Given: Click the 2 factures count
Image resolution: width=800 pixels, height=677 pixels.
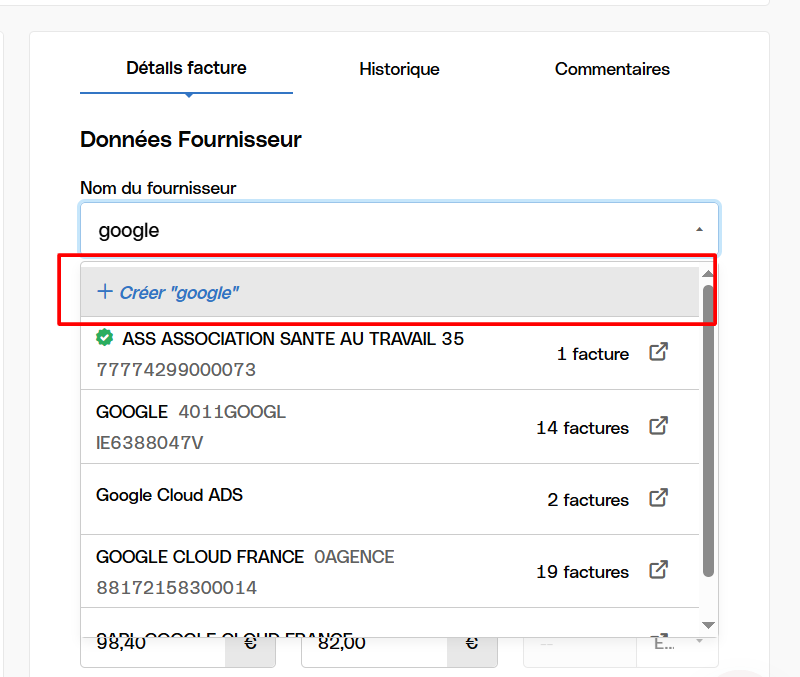Looking at the screenshot, I should pyautogui.click(x=588, y=499).
